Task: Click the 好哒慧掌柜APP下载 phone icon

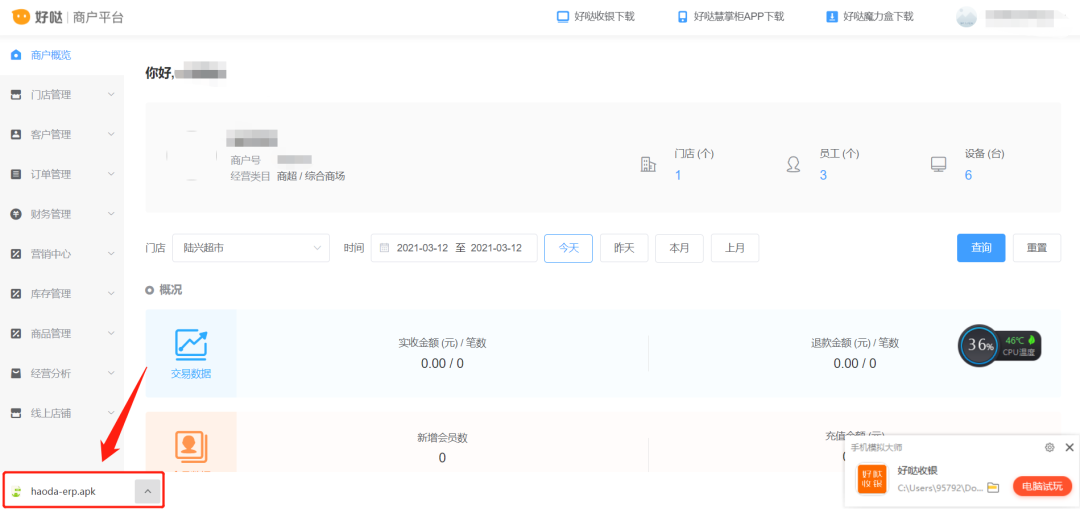Action: (682, 17)
